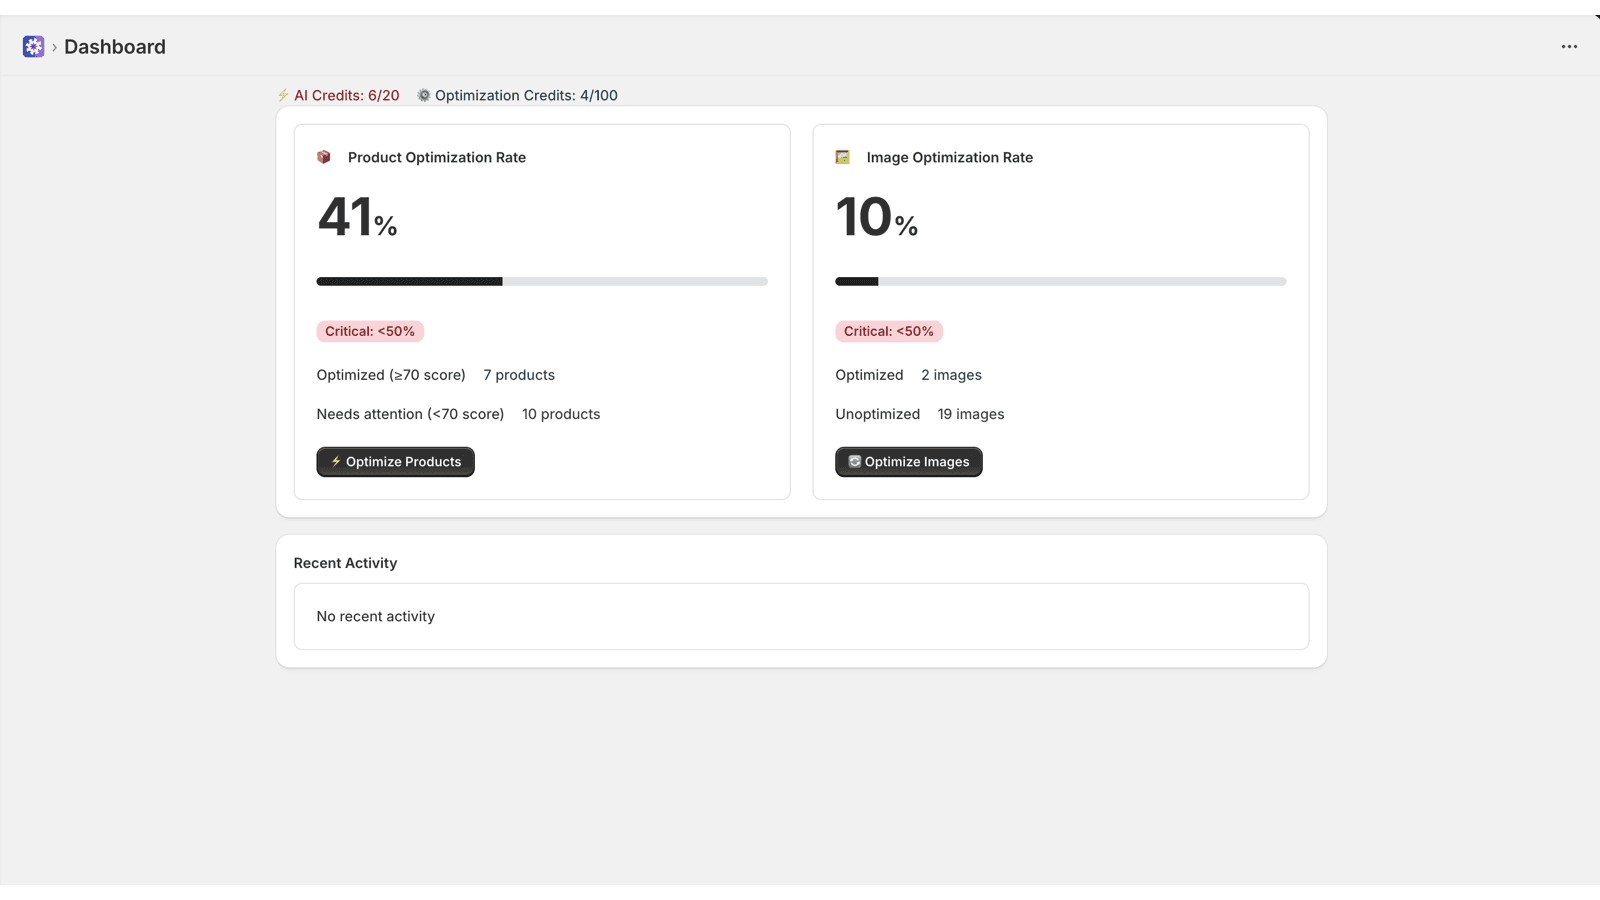Click the Optimized (≥70 score) label
Image resolution: width=1600 pixels, height=900 pixels.
(x=391, y=375)
